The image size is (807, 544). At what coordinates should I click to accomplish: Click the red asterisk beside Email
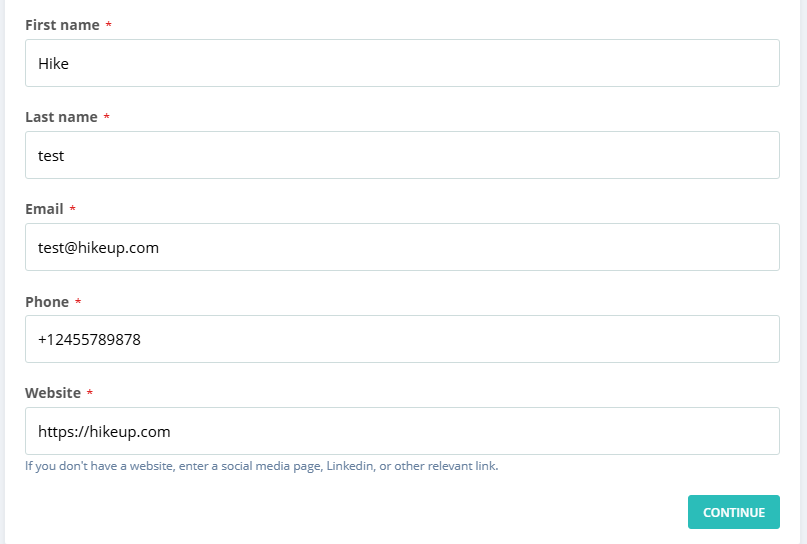[x=72, y=209]
